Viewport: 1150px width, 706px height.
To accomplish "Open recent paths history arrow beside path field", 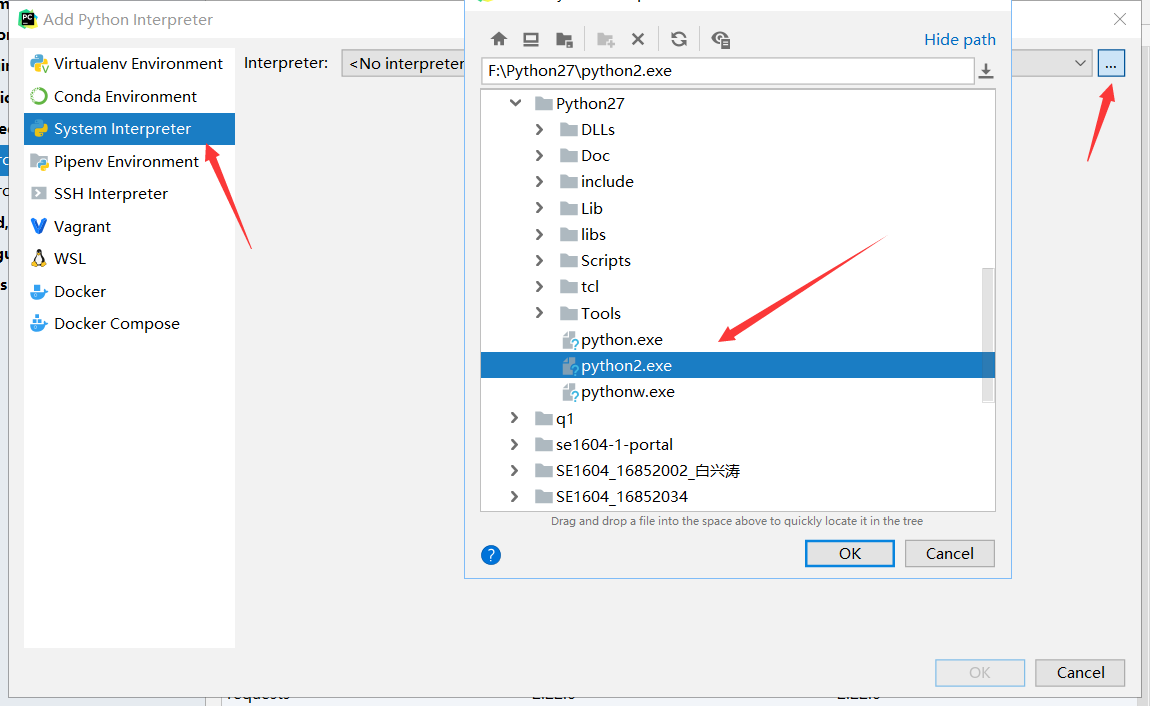I will [x=986, y=70].
